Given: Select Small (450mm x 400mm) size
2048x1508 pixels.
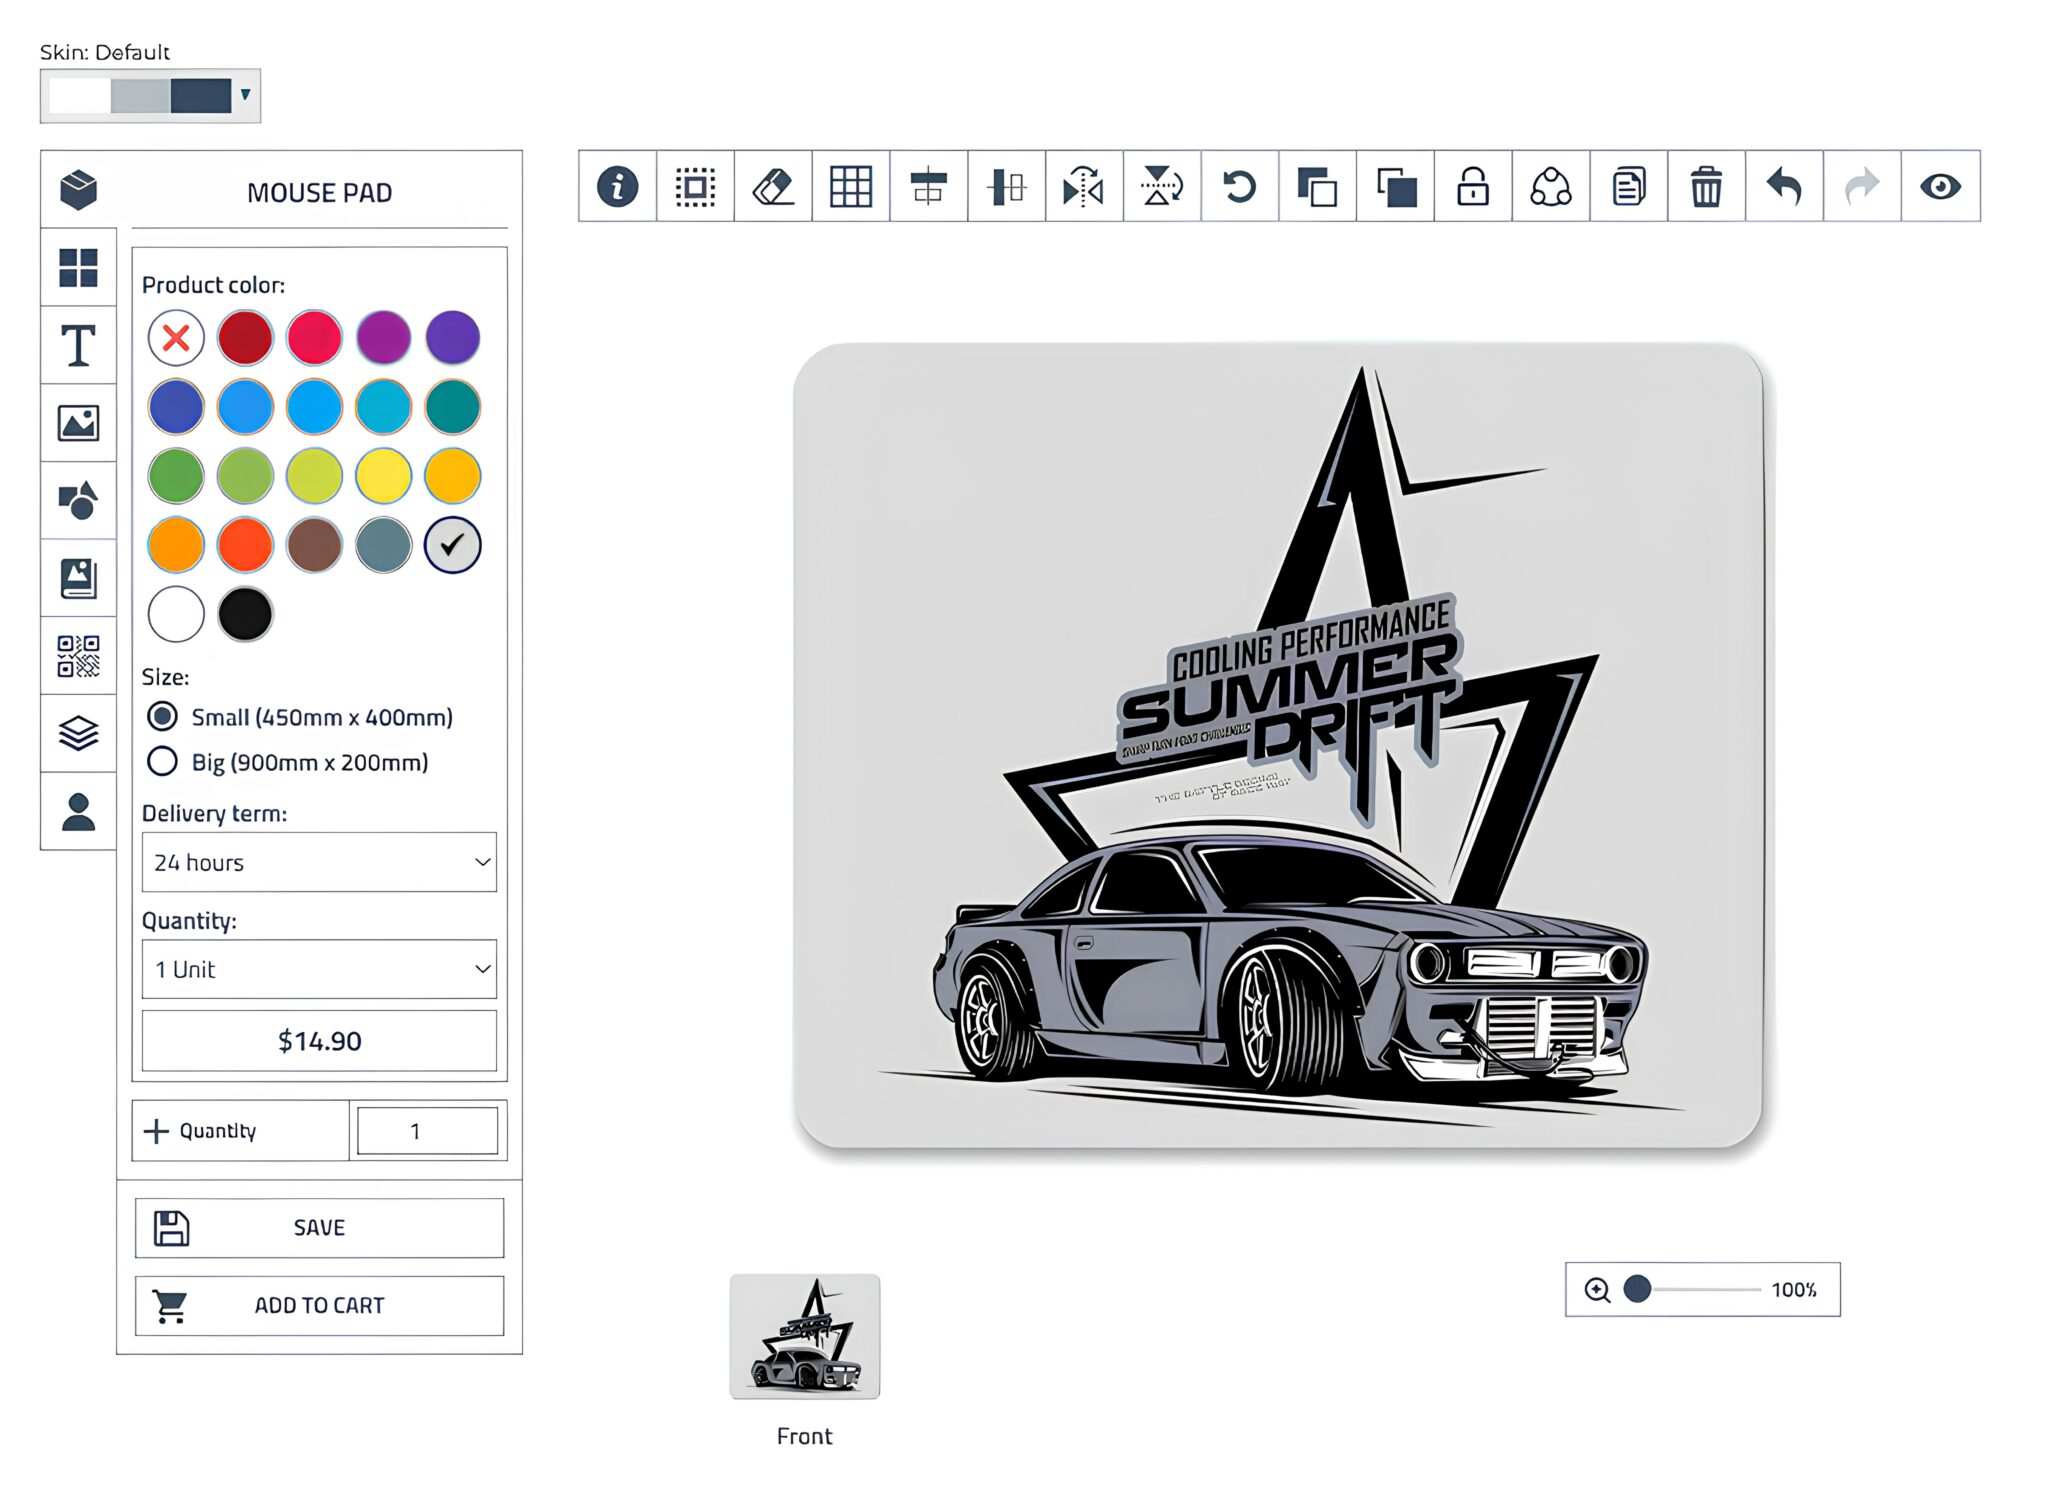Looking at the screenshot, I should [x=163, y=716].
